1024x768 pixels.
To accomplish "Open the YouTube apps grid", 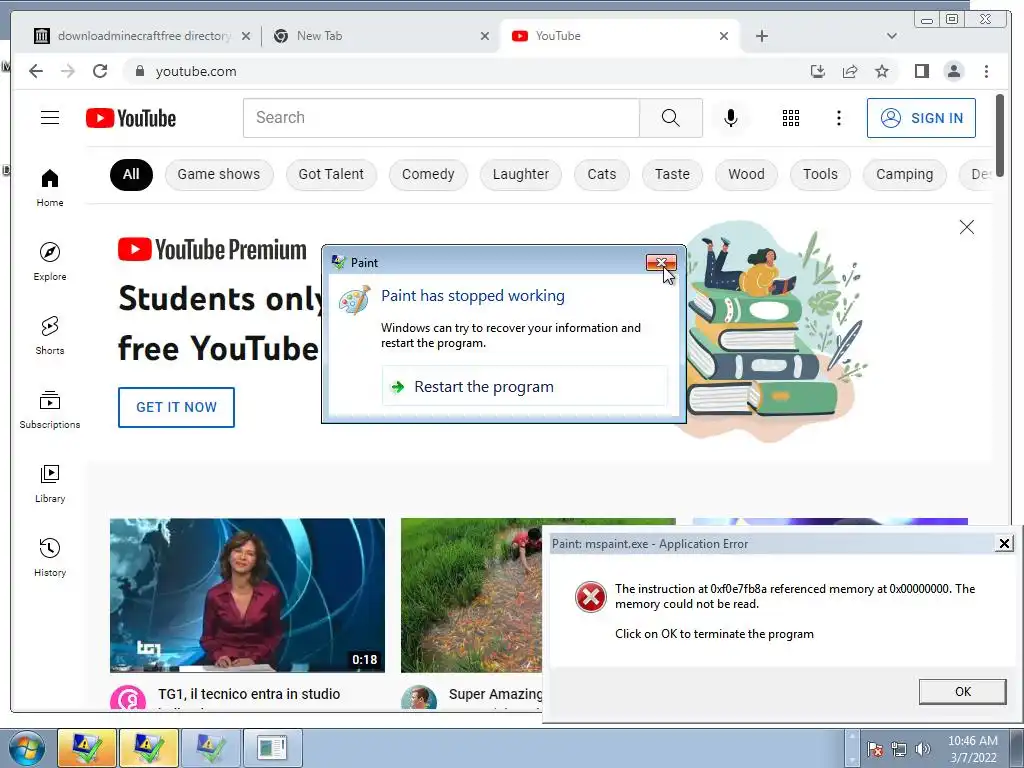I will pyautogui.click(x=791, y=118).
